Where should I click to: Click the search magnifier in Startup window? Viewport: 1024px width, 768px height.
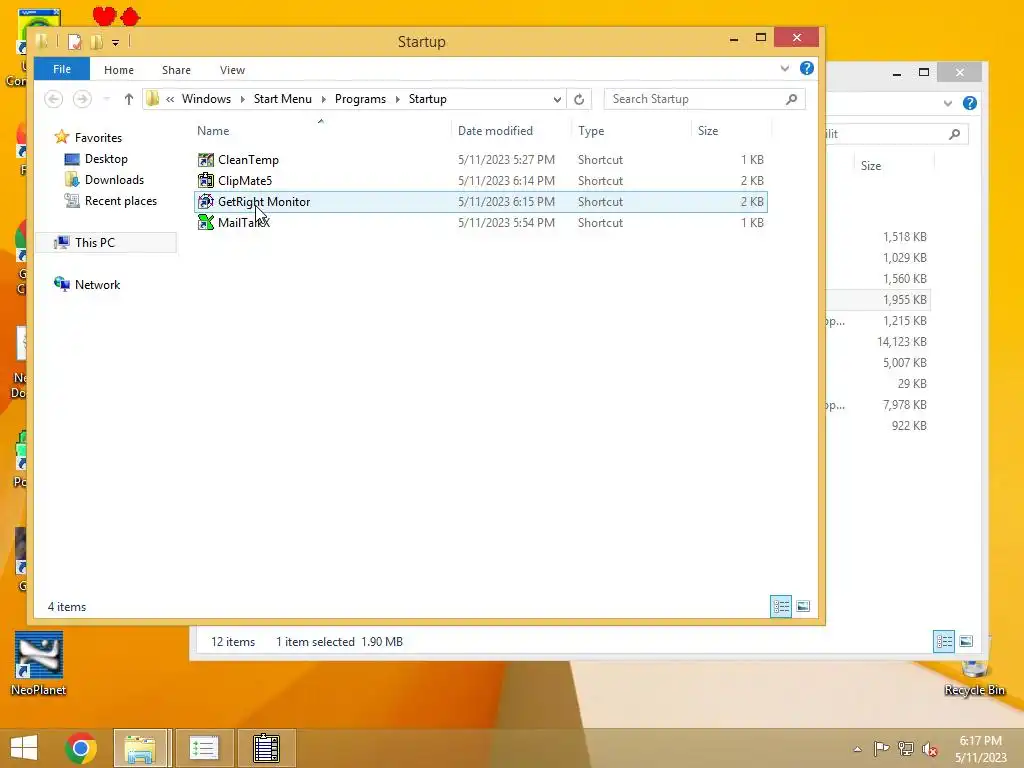(792, 99)
